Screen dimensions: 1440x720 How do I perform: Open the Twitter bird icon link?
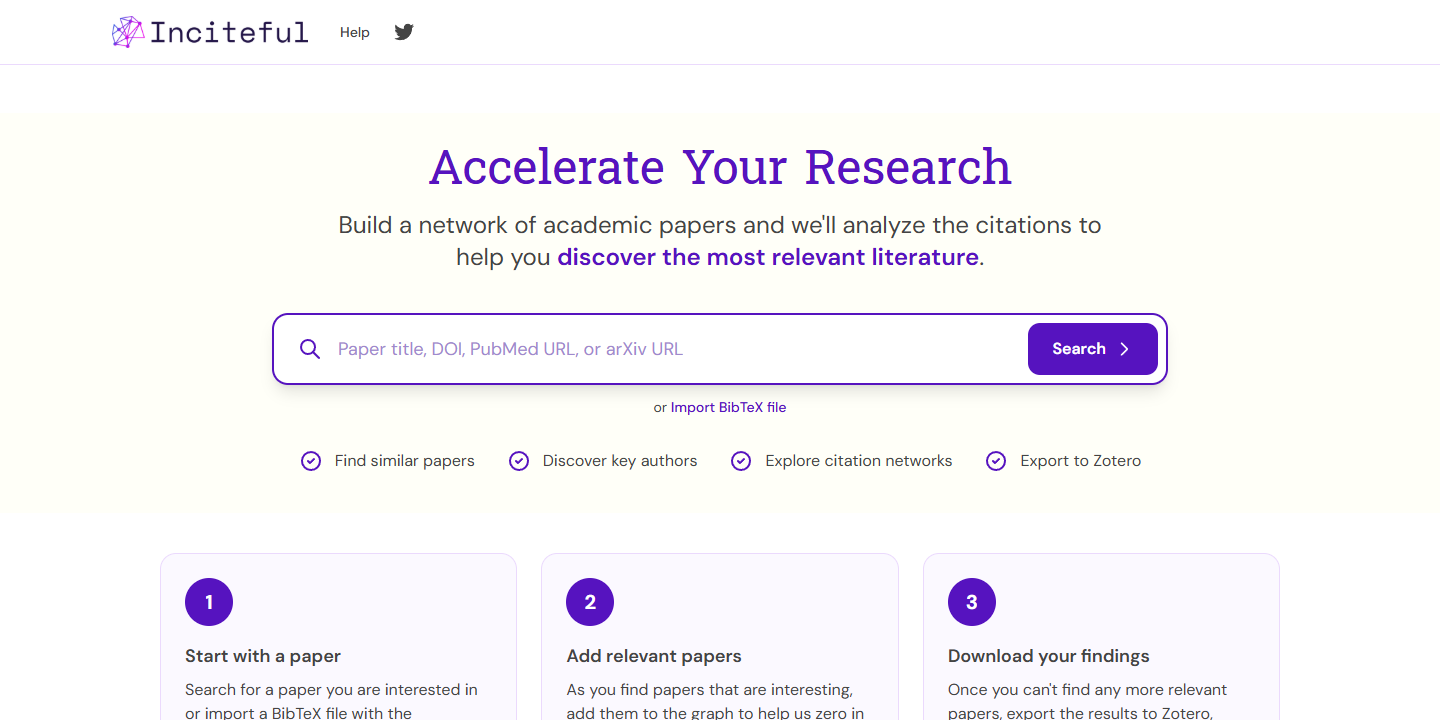pyautogui.click(x=404, y=32)
